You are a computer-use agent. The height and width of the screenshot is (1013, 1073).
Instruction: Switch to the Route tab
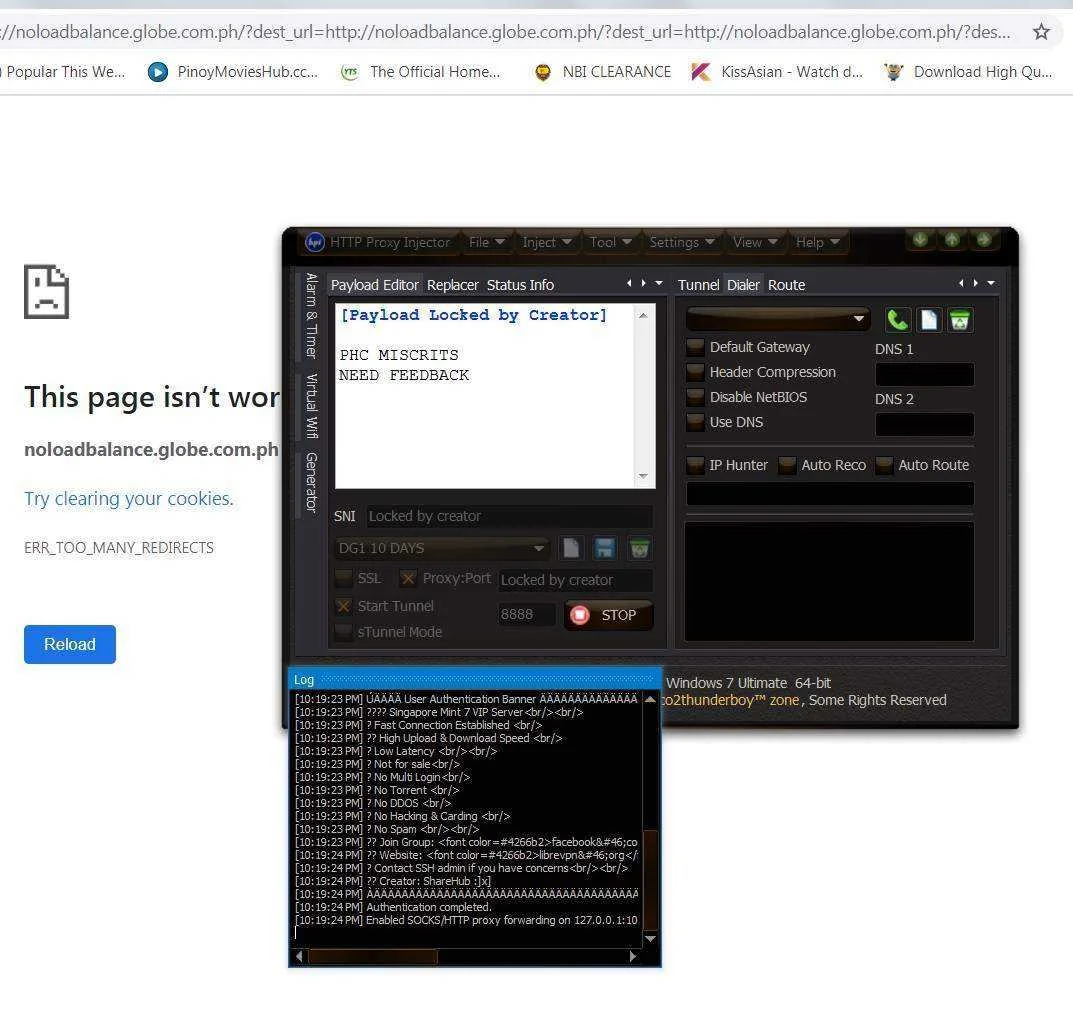coord(786,285)
